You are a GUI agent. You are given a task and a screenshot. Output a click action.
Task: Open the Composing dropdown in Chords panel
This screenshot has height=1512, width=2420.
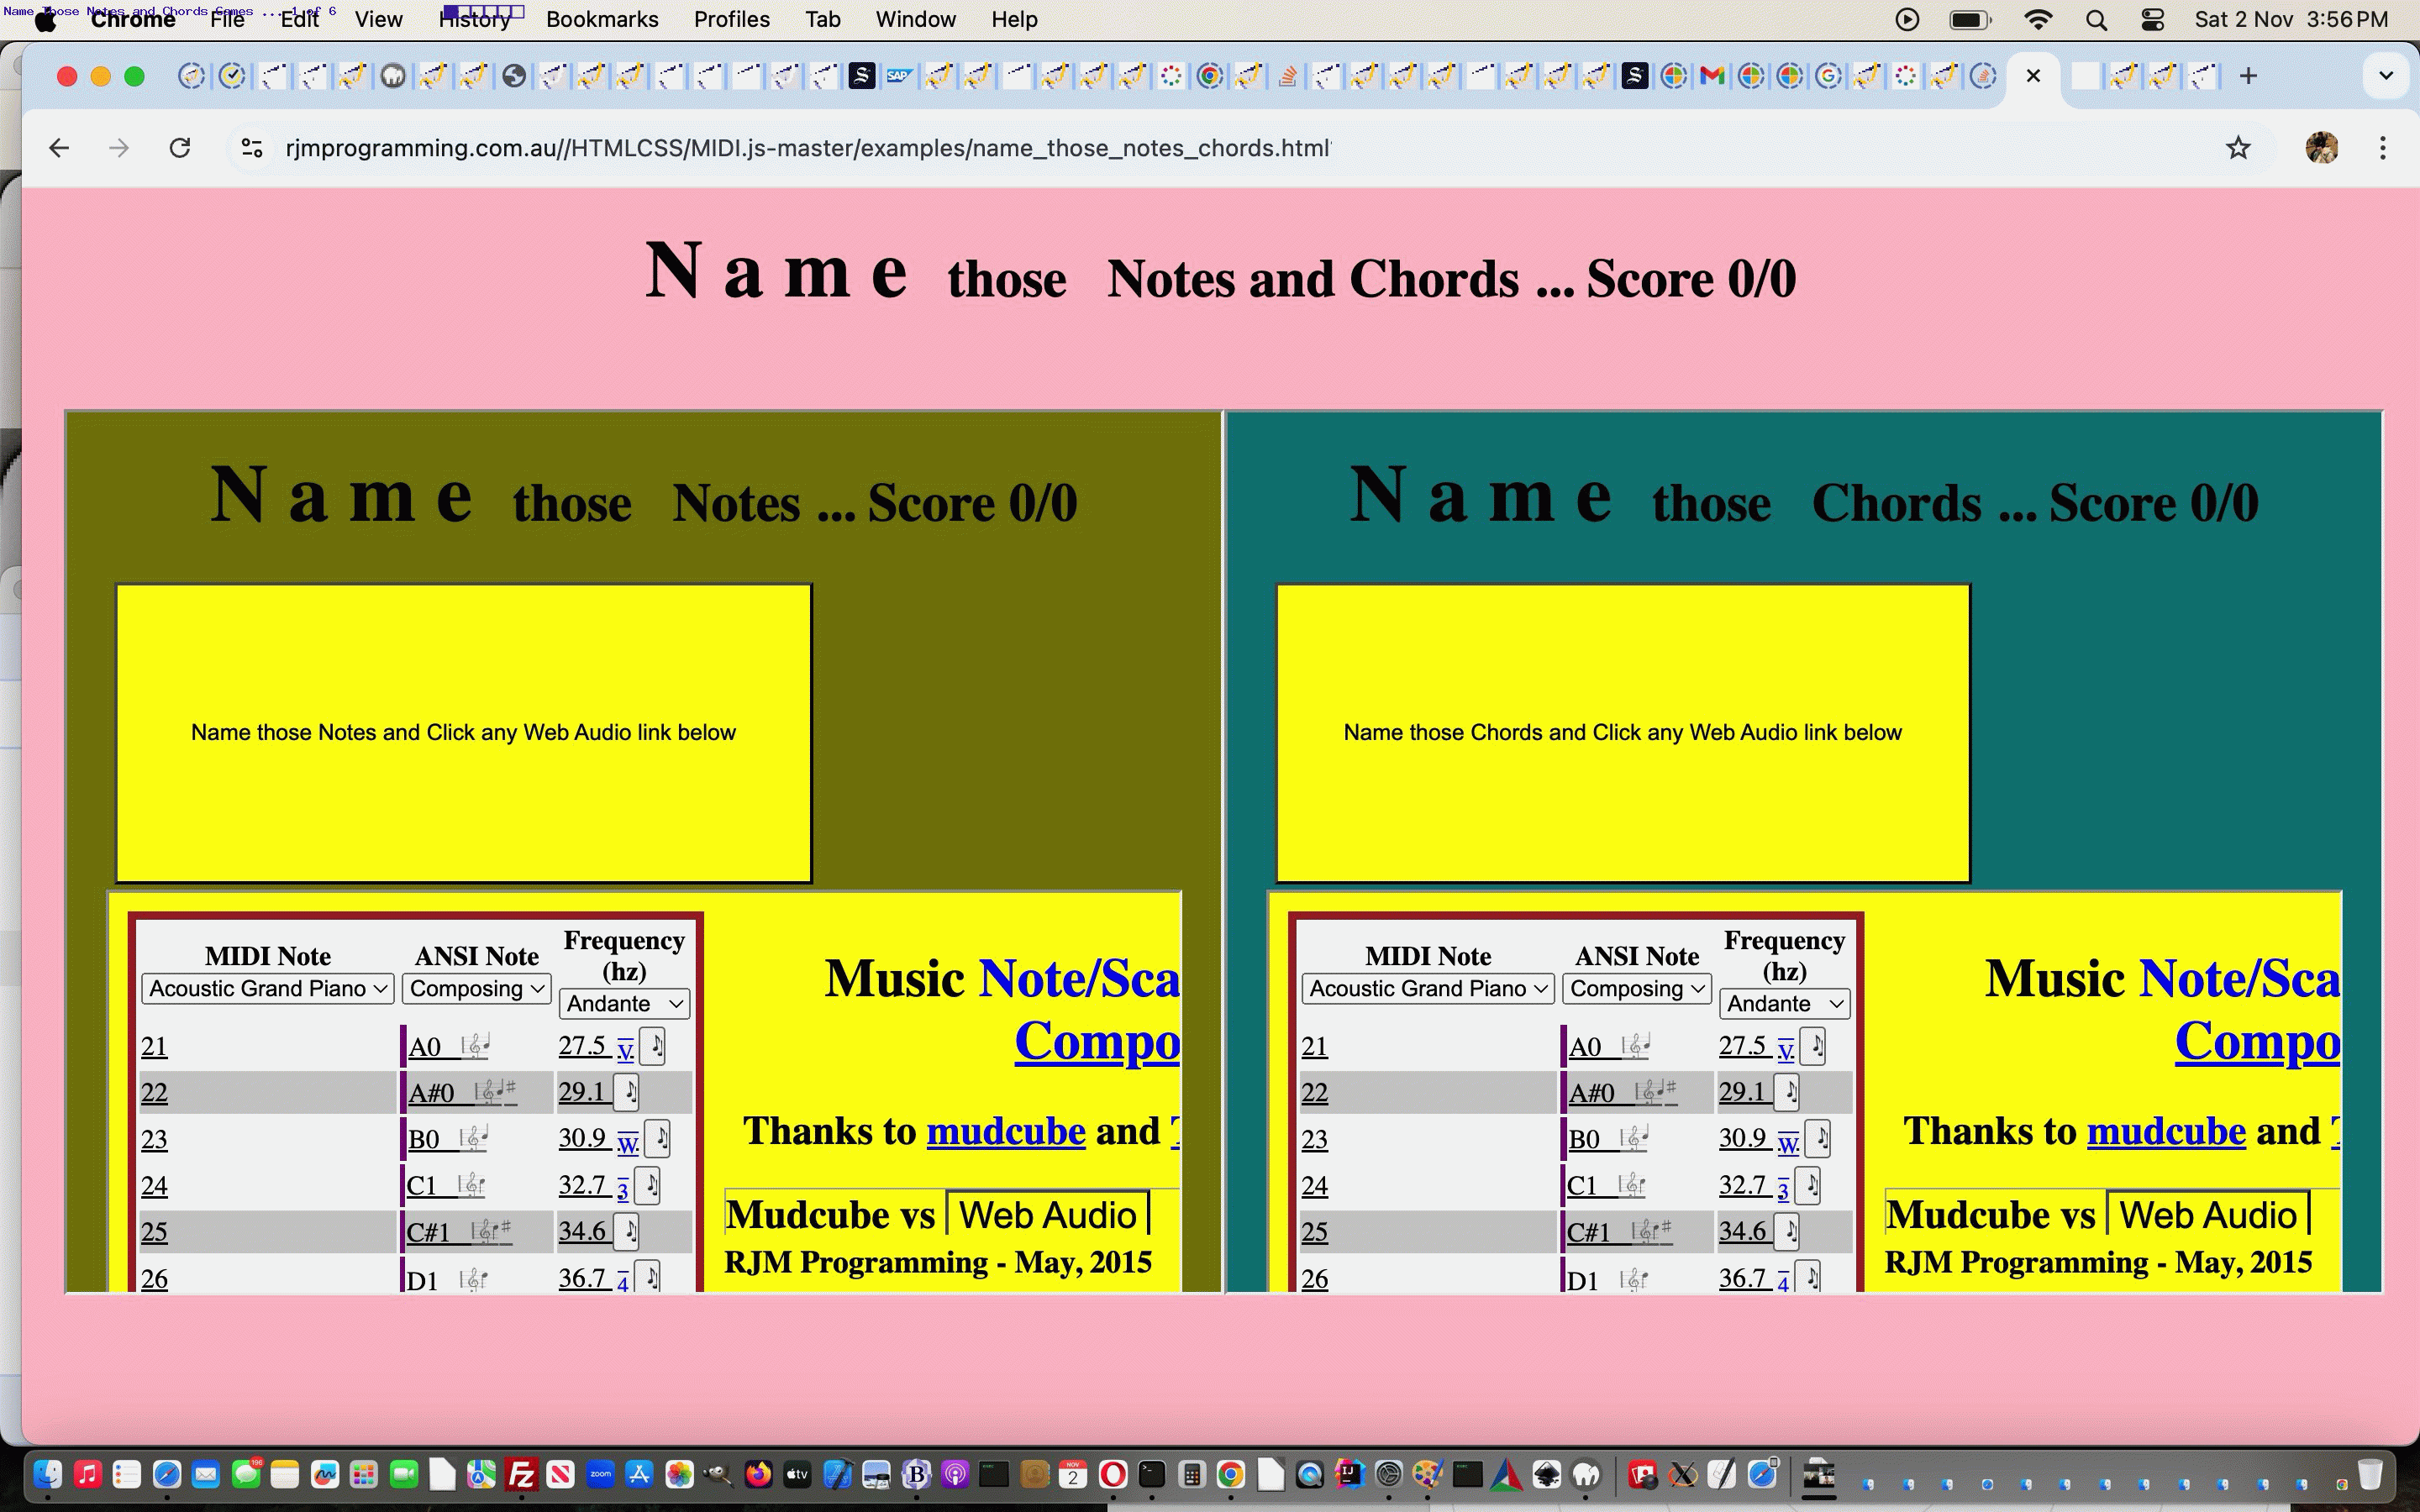click(1637, 988)
